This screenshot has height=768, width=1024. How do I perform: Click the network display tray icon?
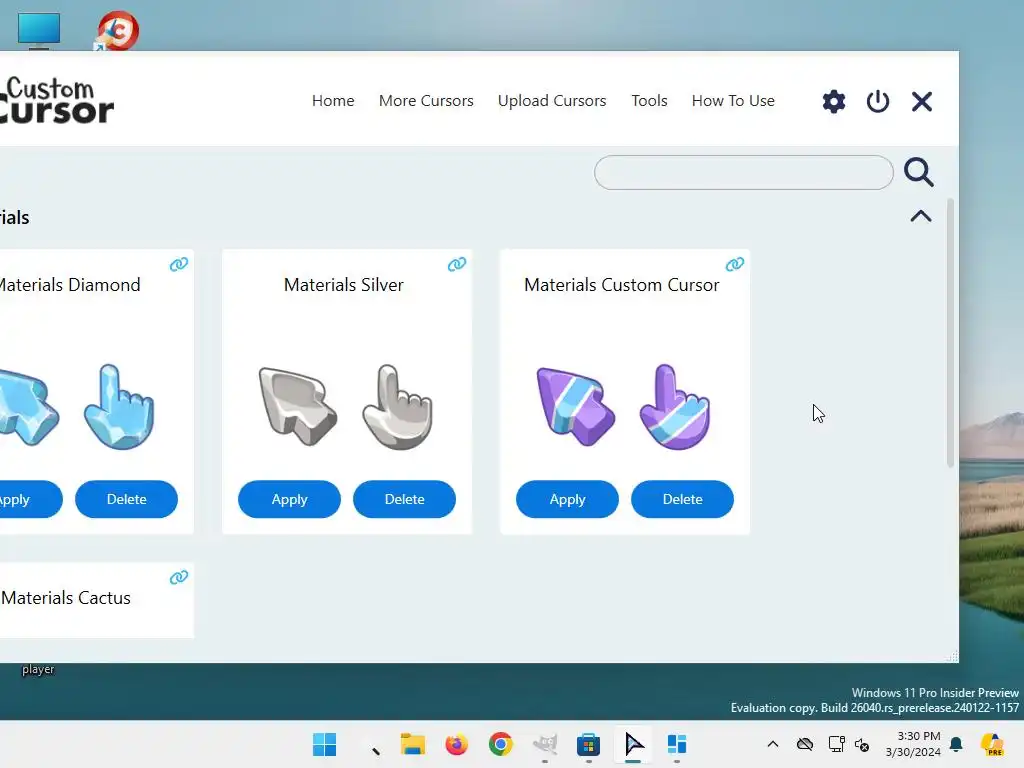click(x=836, y=744)
